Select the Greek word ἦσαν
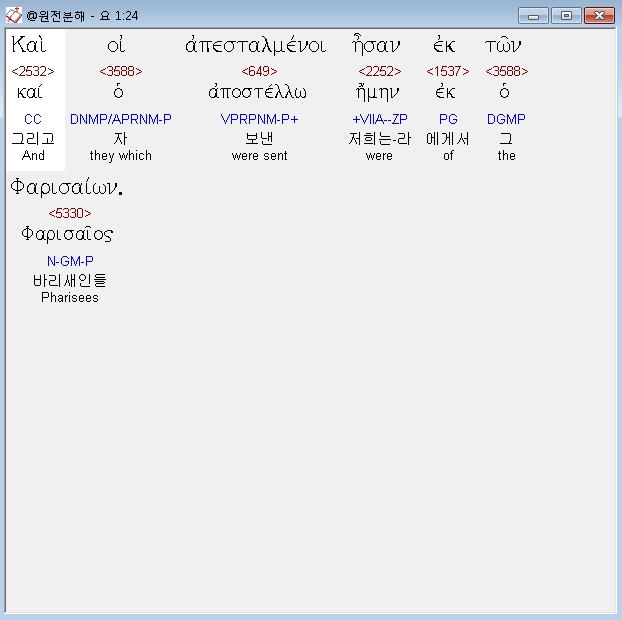Screen dimensions: 622x620 pos(376,44)
